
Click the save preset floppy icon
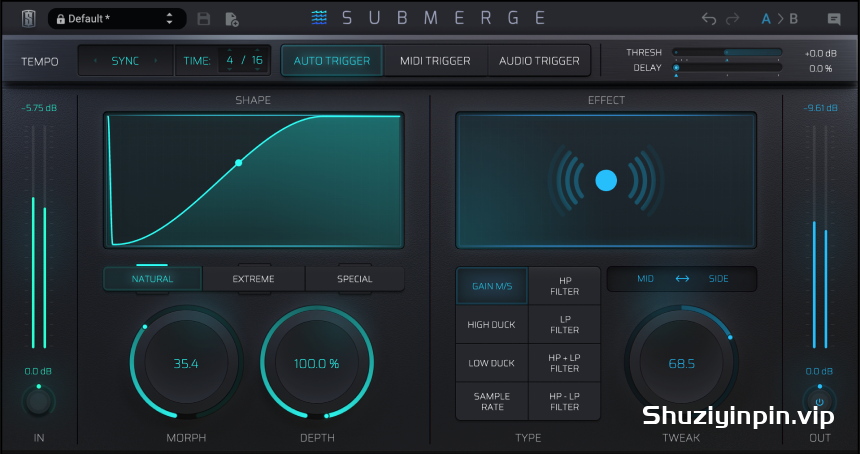[204, 19]
